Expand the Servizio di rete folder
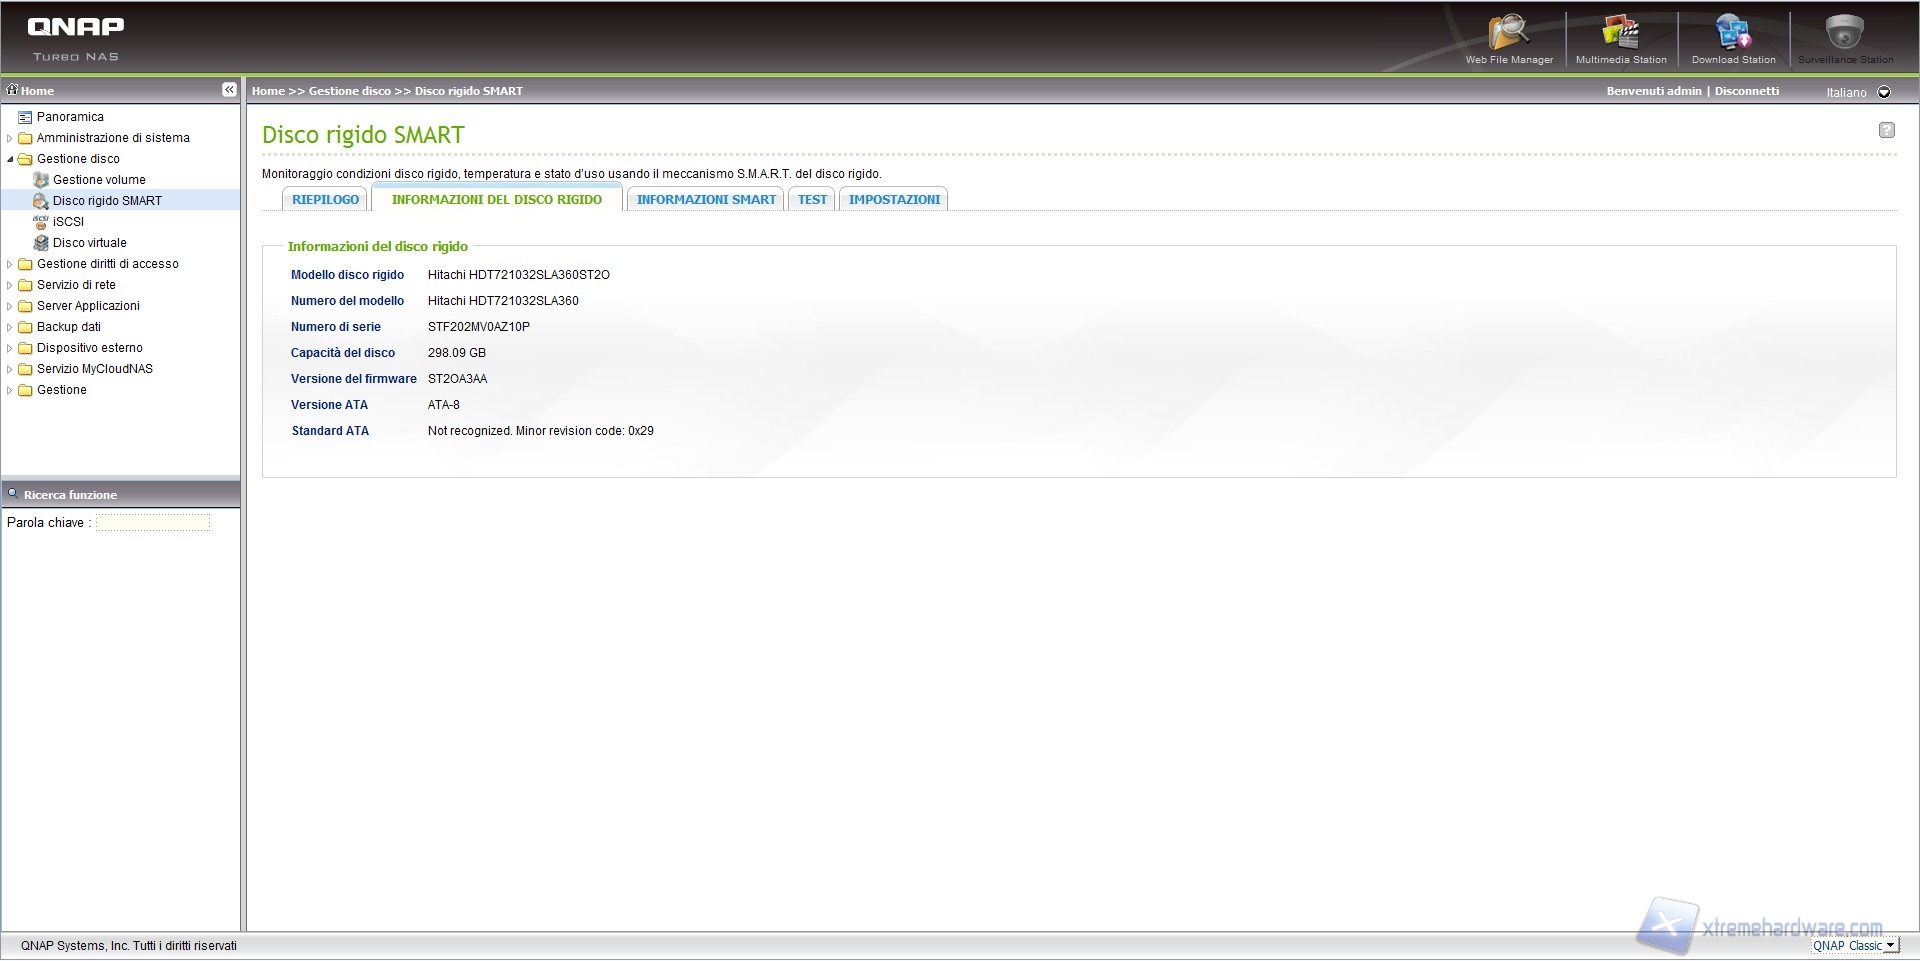This screenshot has width=1920, height=961. tap(10, 286)
